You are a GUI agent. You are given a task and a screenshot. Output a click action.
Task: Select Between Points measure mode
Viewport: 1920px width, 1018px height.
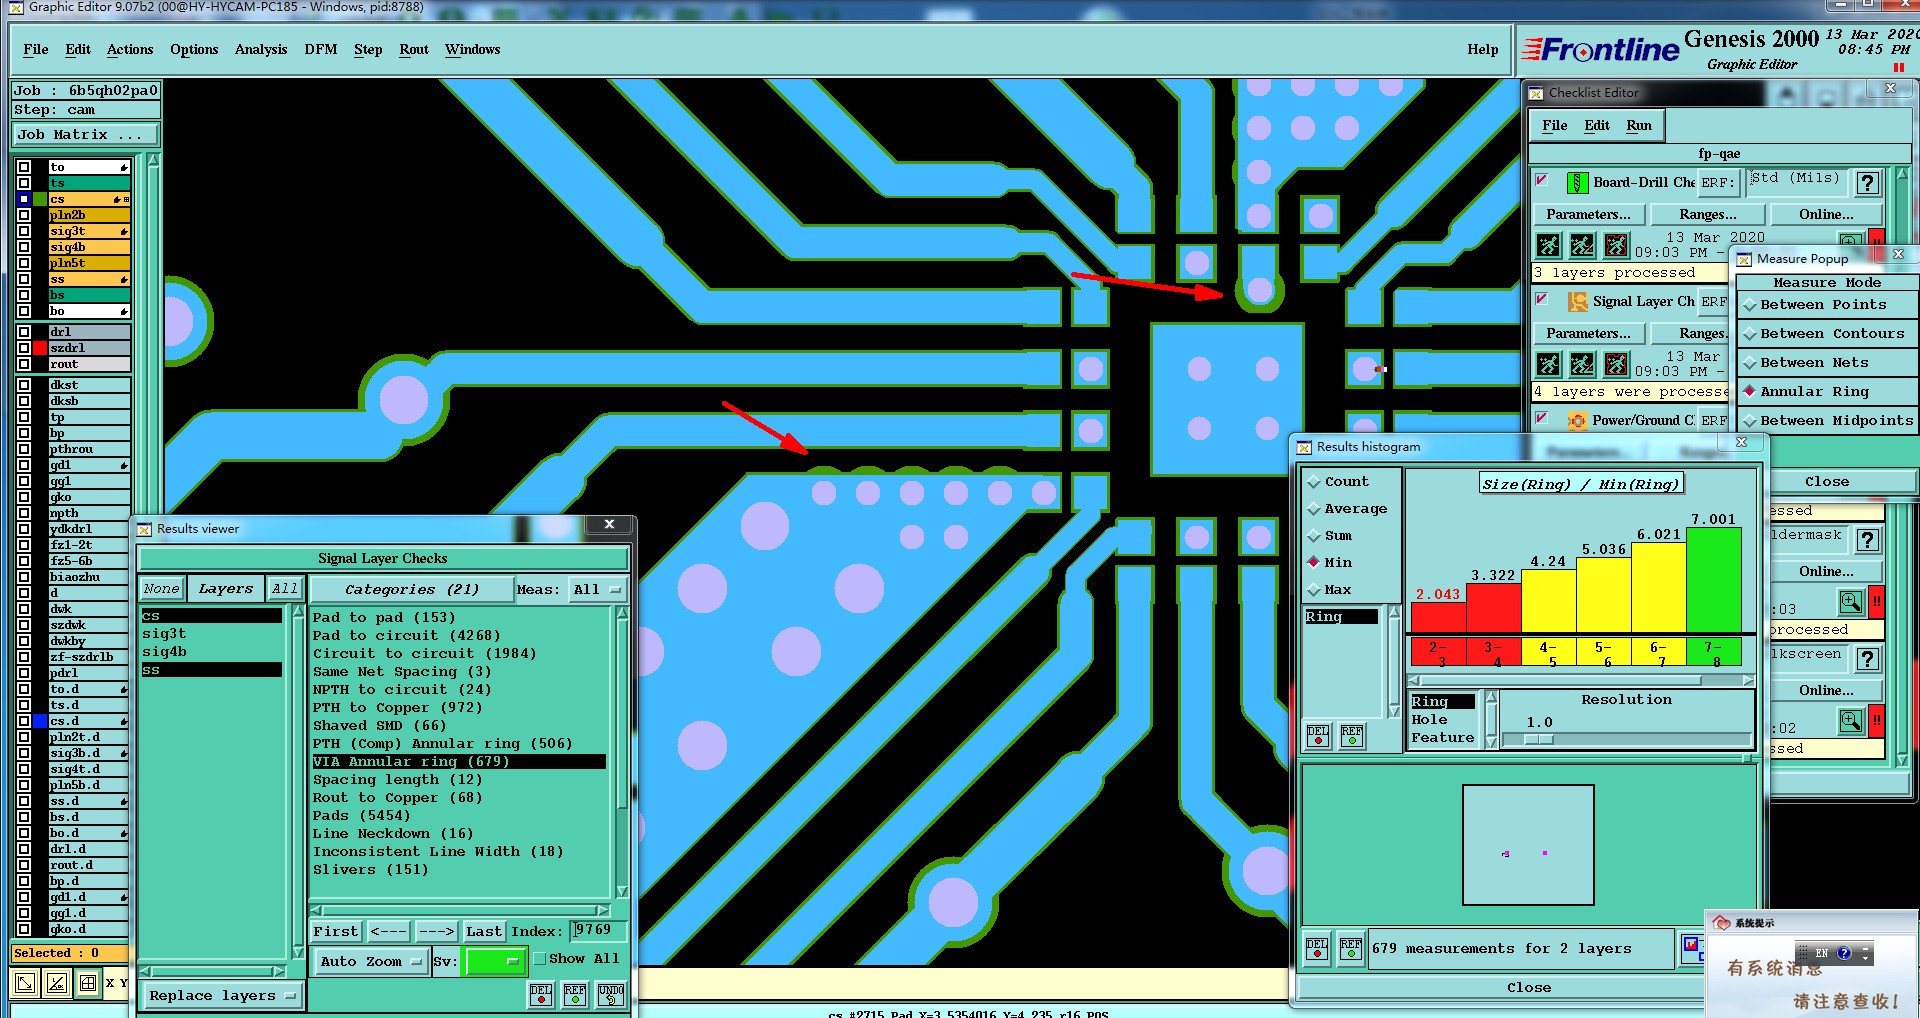click(1826, 305)
